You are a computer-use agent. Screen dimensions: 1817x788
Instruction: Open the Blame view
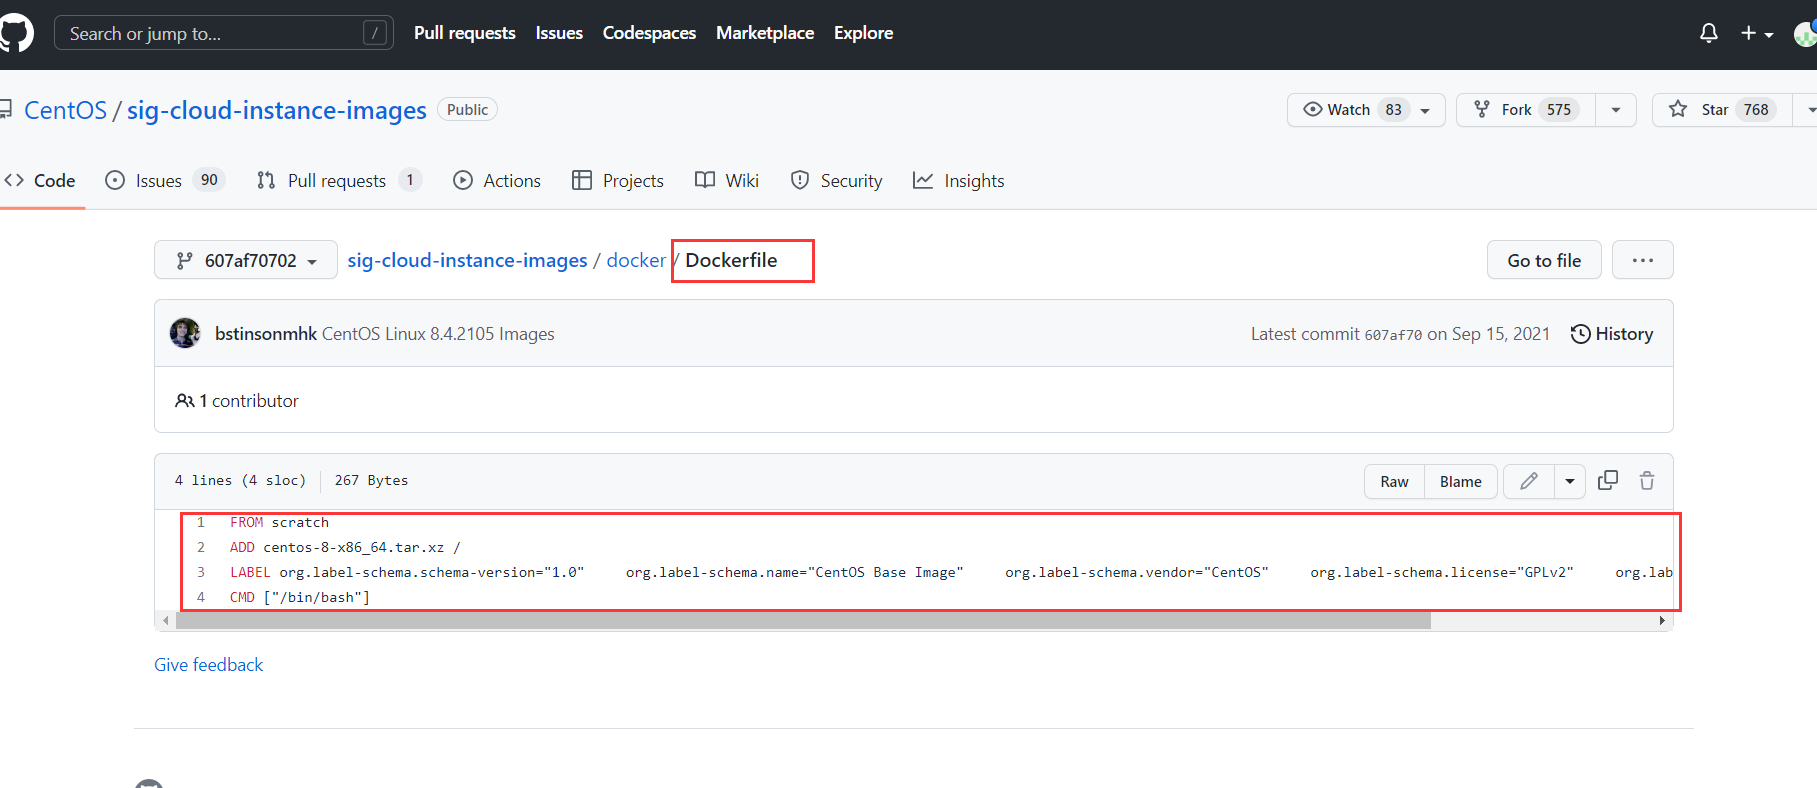tap(1461, 482)
